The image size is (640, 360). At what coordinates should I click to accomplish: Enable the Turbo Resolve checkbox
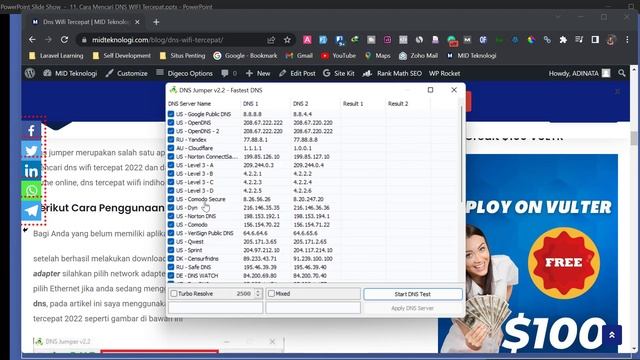click(174, 293)
